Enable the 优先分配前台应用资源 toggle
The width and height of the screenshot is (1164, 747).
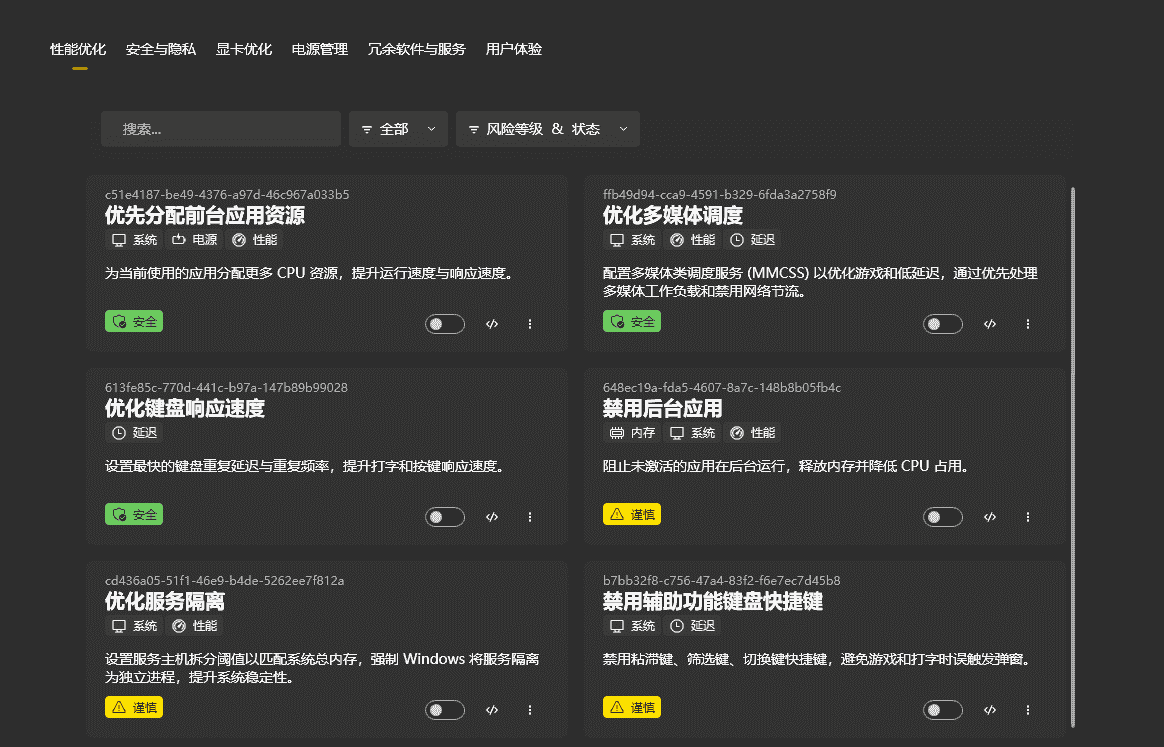click(x=445, y=324)
